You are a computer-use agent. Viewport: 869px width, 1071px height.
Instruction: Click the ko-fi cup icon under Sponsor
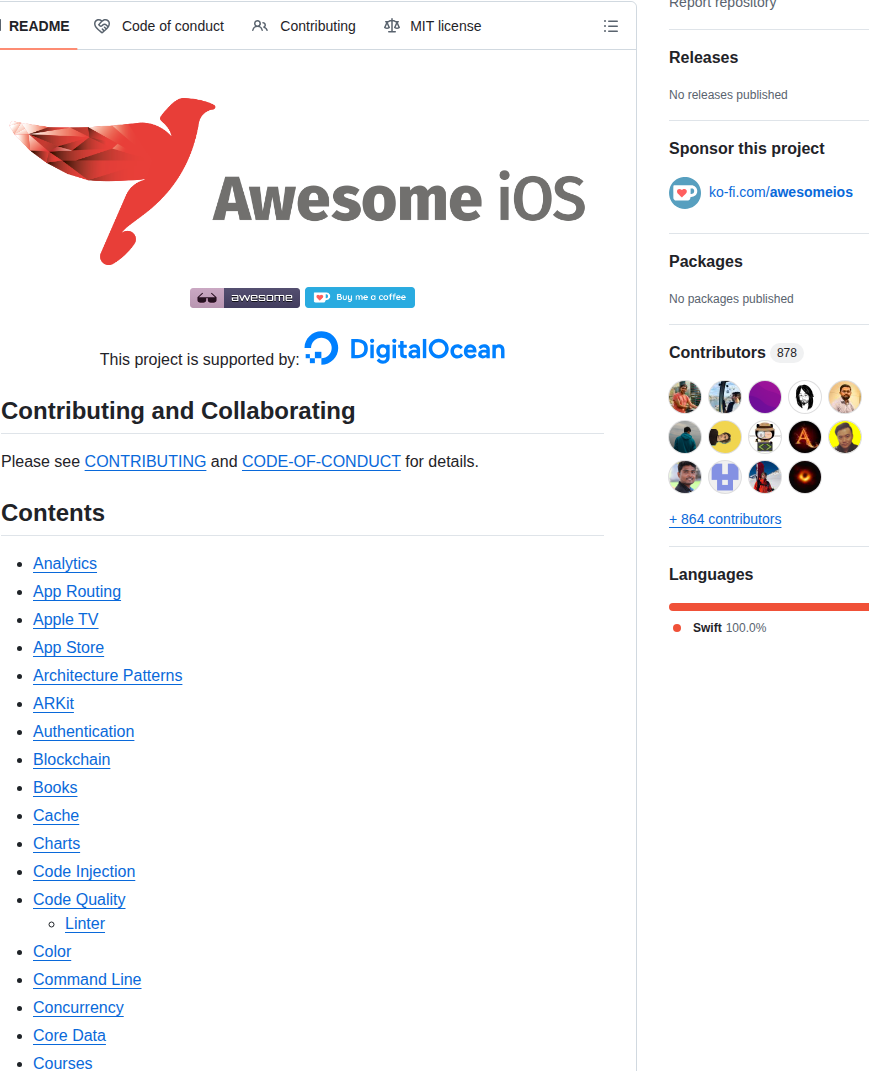point(685,193)
